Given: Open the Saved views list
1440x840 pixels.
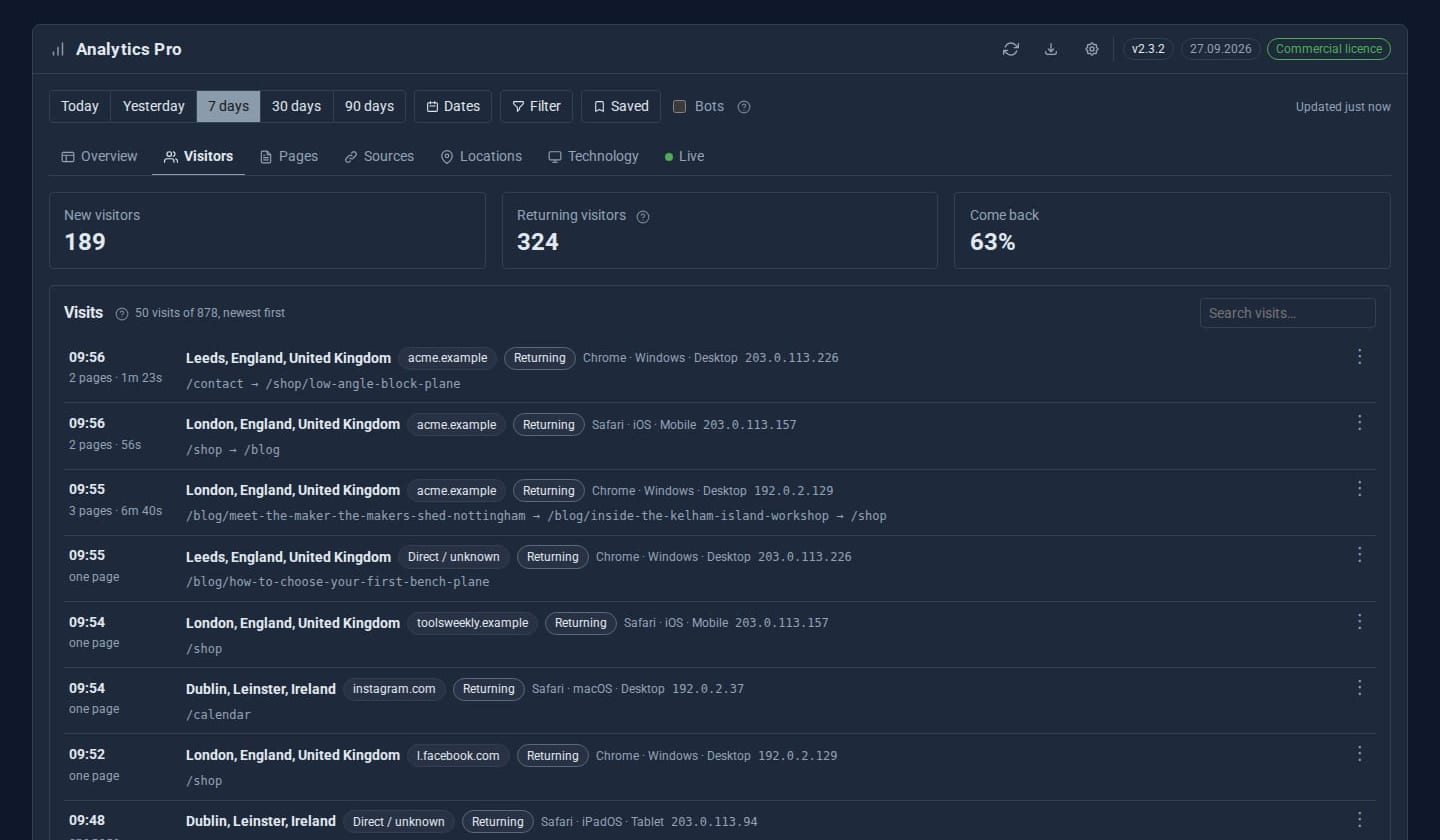Looking at the screenshot, I should [x=620, y=107].
